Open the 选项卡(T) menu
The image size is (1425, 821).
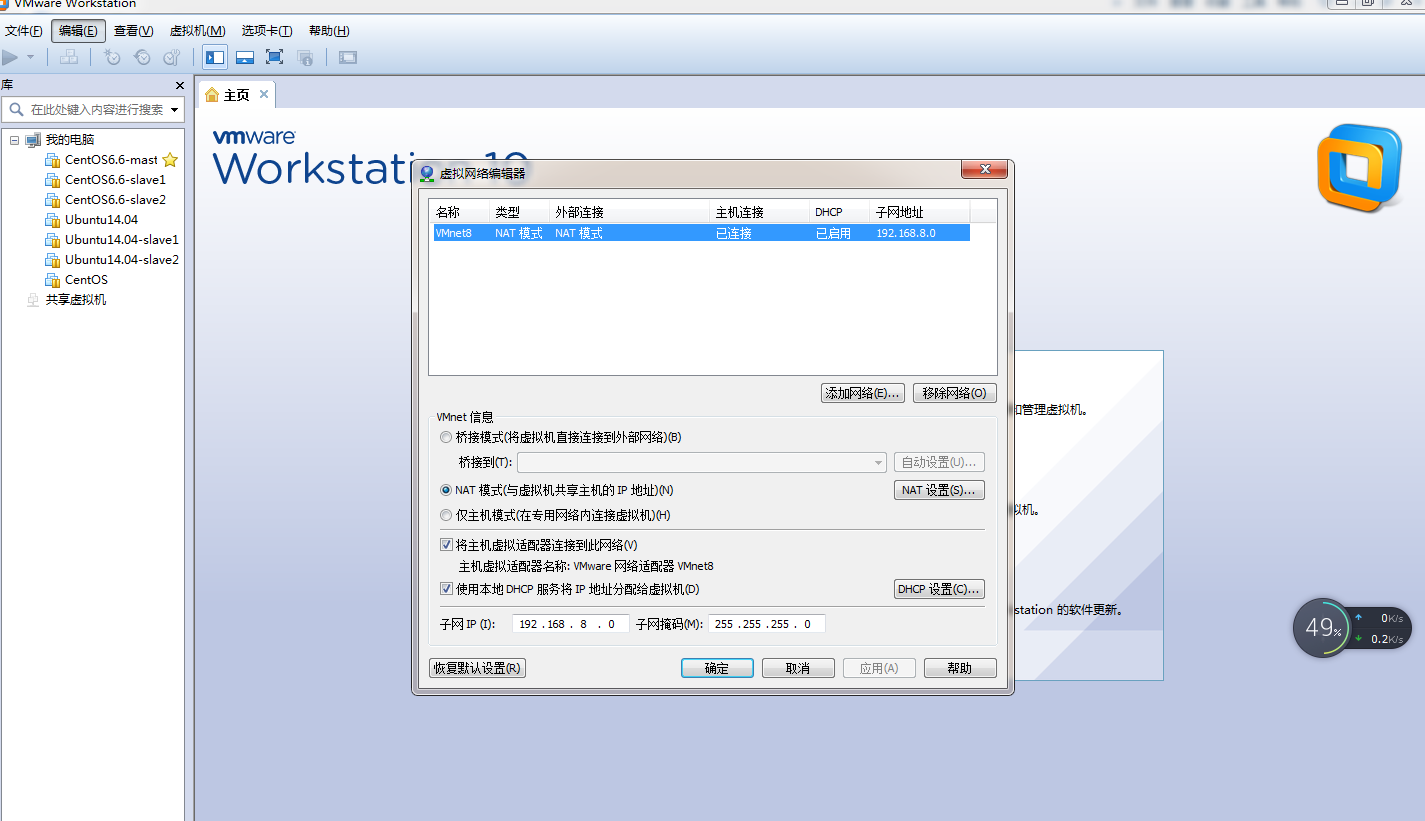pyautogui.click(x=267, y=31)
